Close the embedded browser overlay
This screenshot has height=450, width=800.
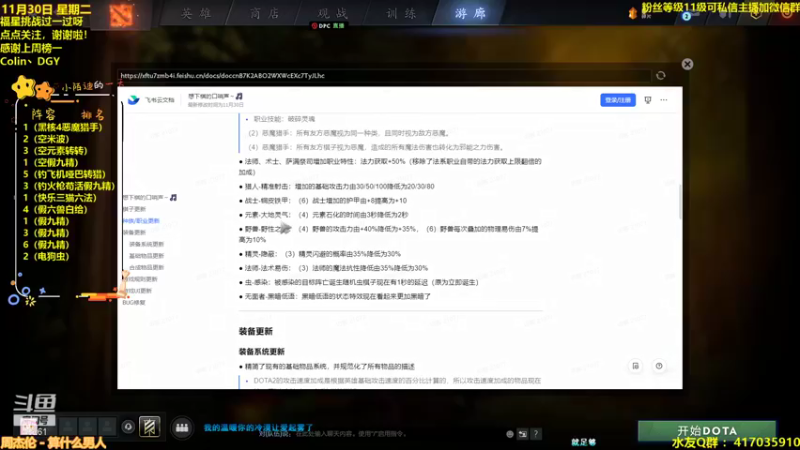pos(687,64)
